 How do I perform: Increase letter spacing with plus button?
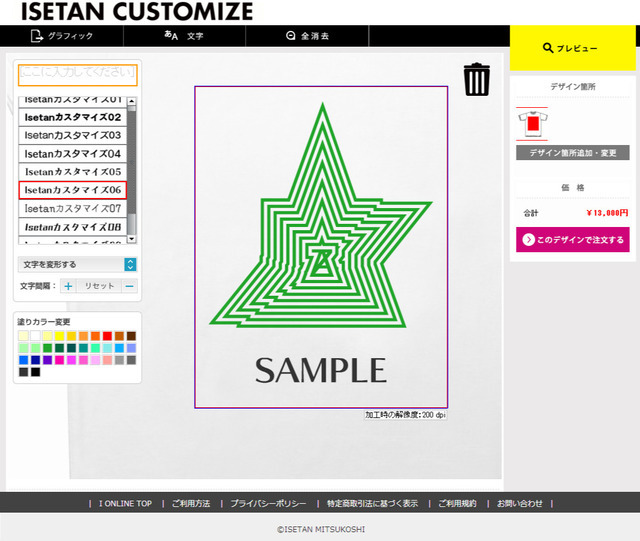[68, 286]
